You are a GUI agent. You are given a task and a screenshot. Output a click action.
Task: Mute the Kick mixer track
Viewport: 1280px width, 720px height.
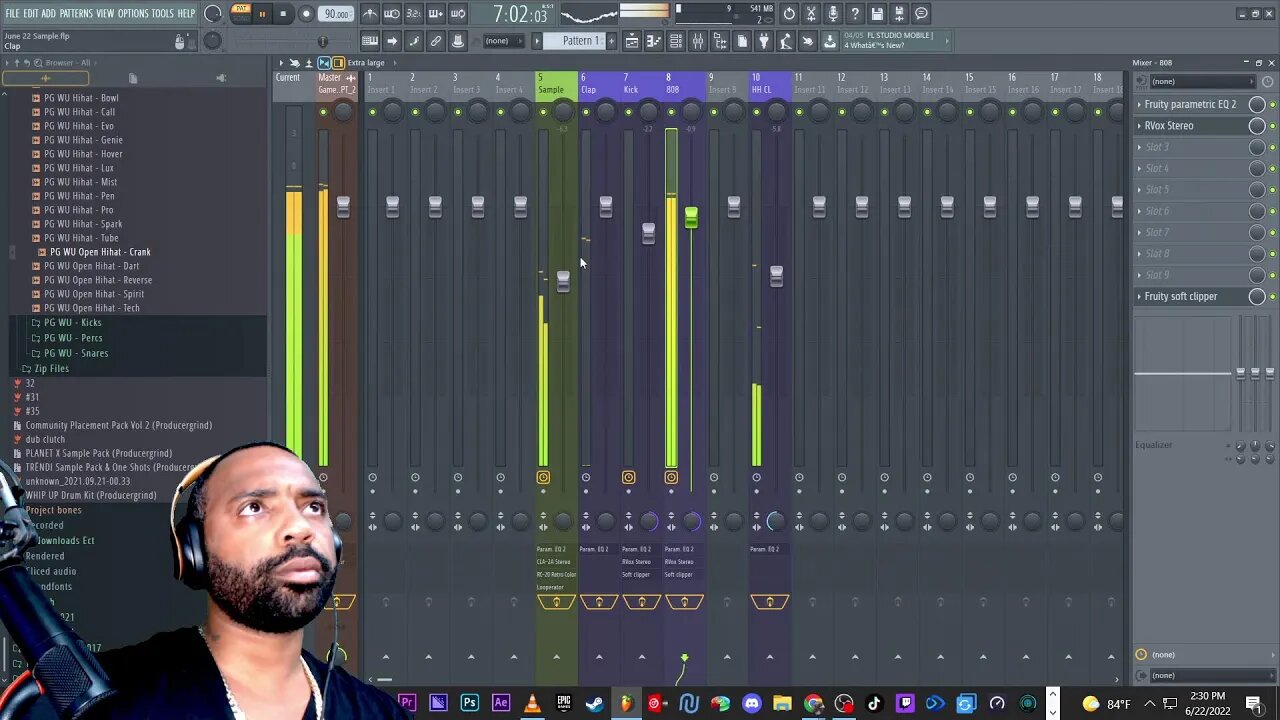pos(628,112)
